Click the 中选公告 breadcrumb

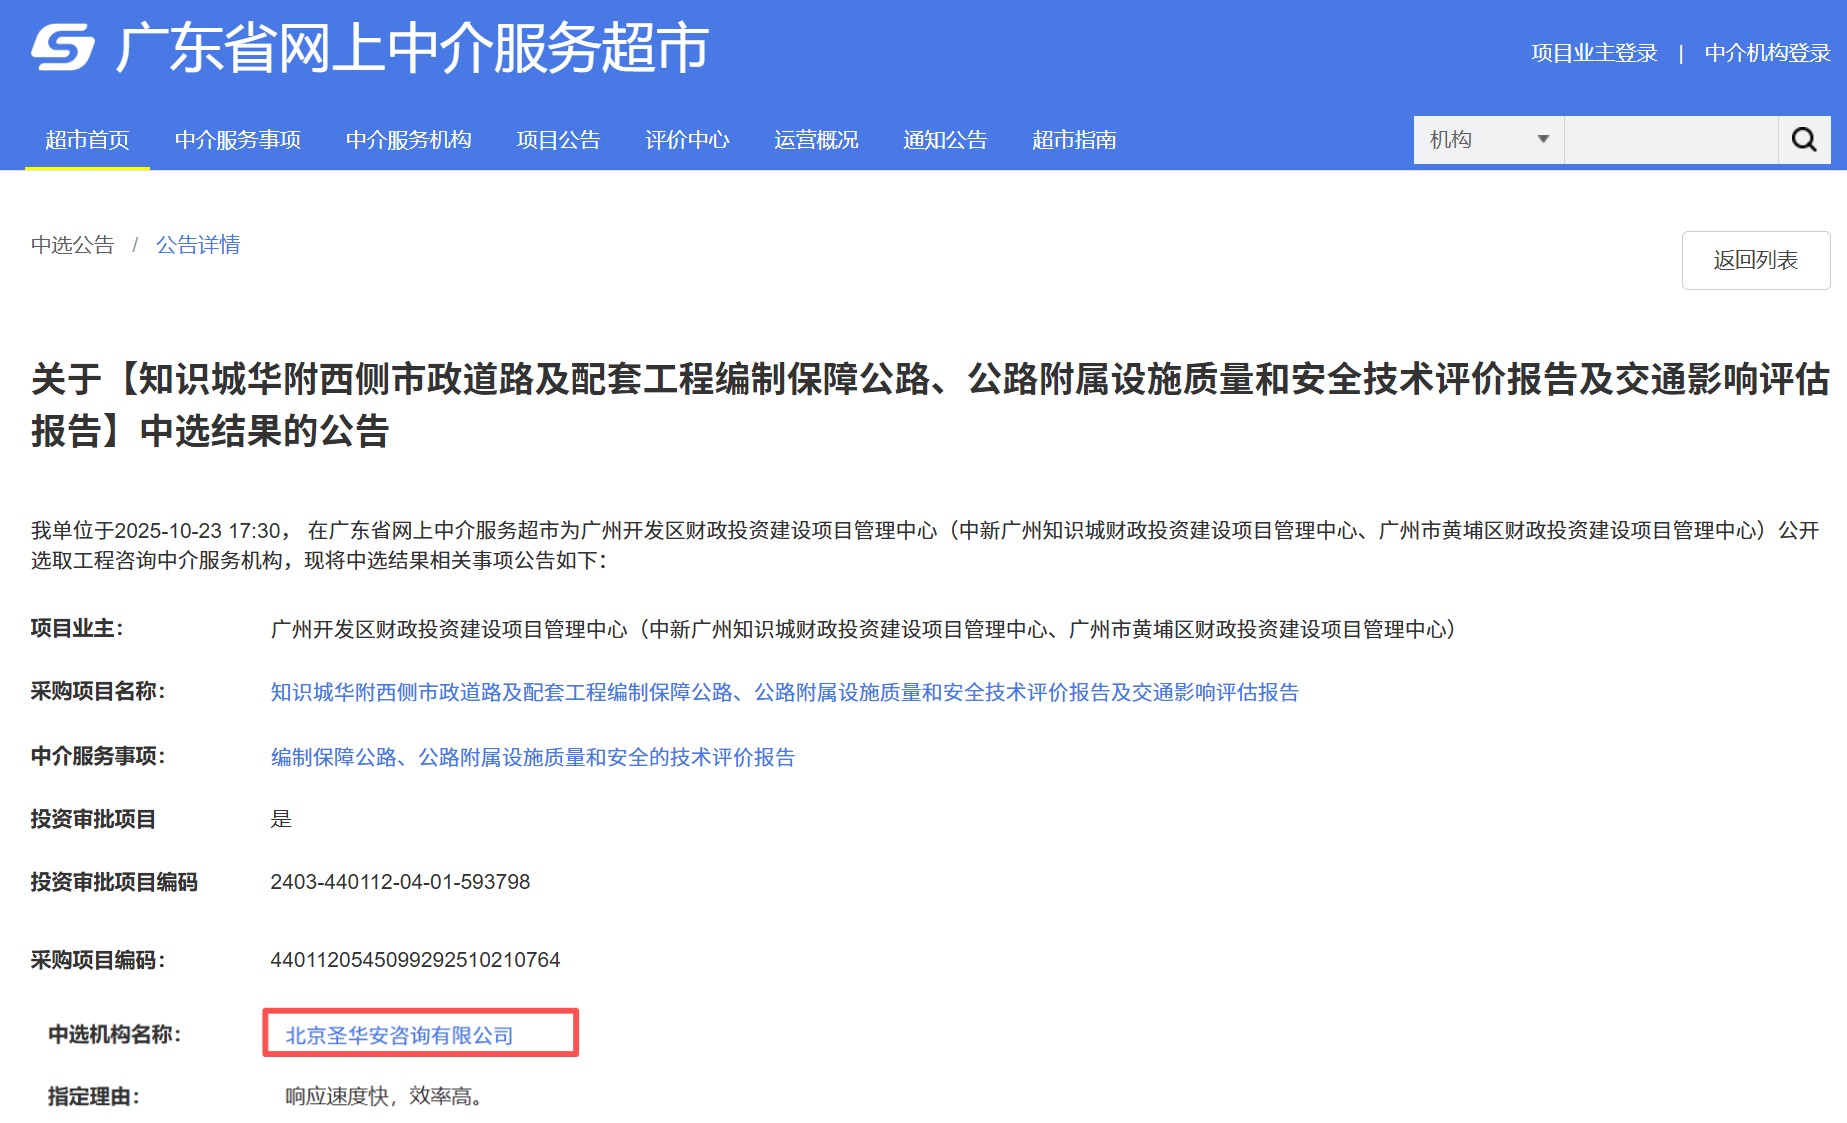click(72, 245)
